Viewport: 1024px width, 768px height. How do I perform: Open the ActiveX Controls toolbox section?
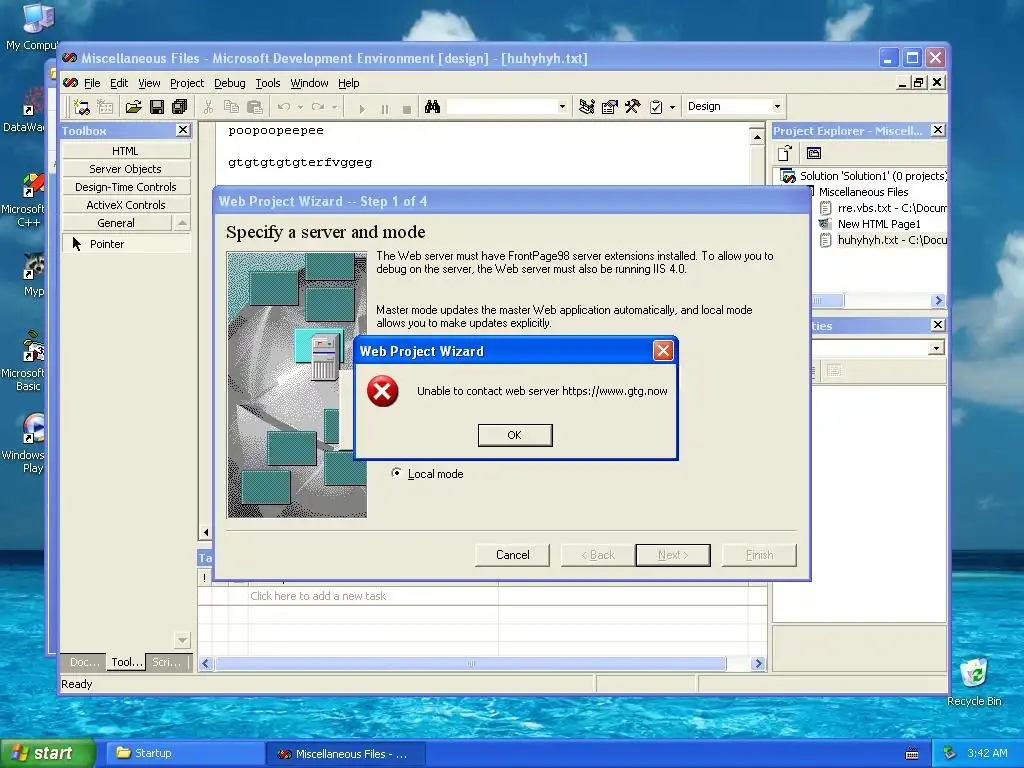[126, 205]
